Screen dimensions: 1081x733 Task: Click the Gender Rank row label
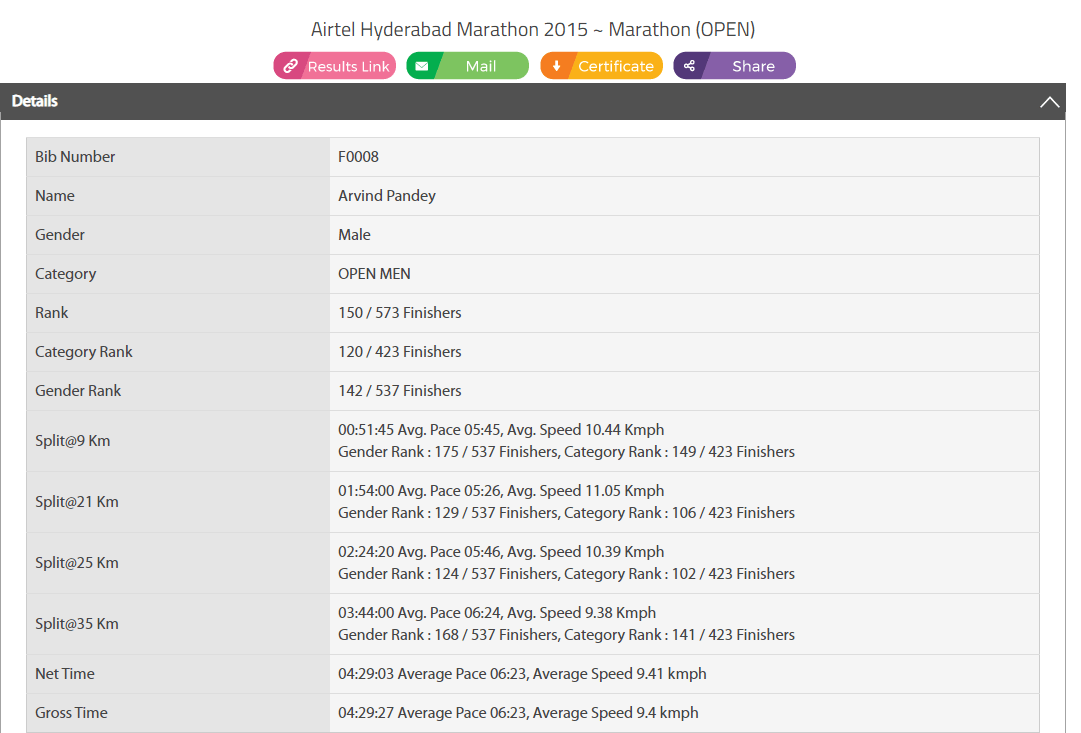78,390
